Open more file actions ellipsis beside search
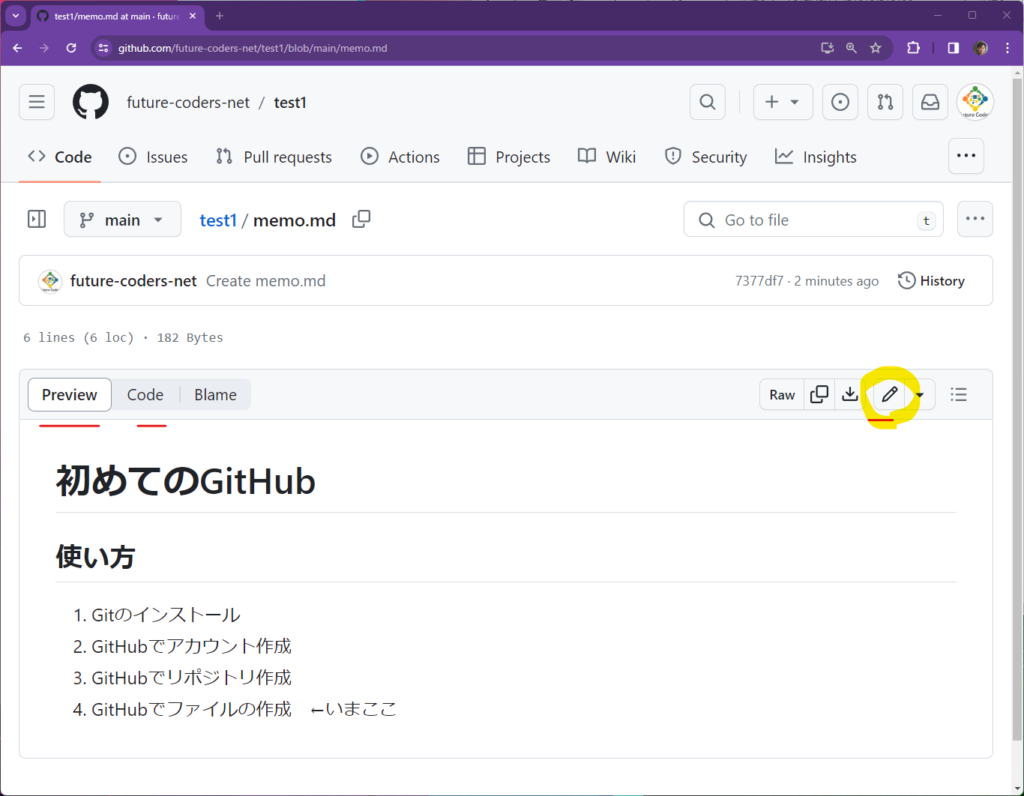 coord(975,219)
